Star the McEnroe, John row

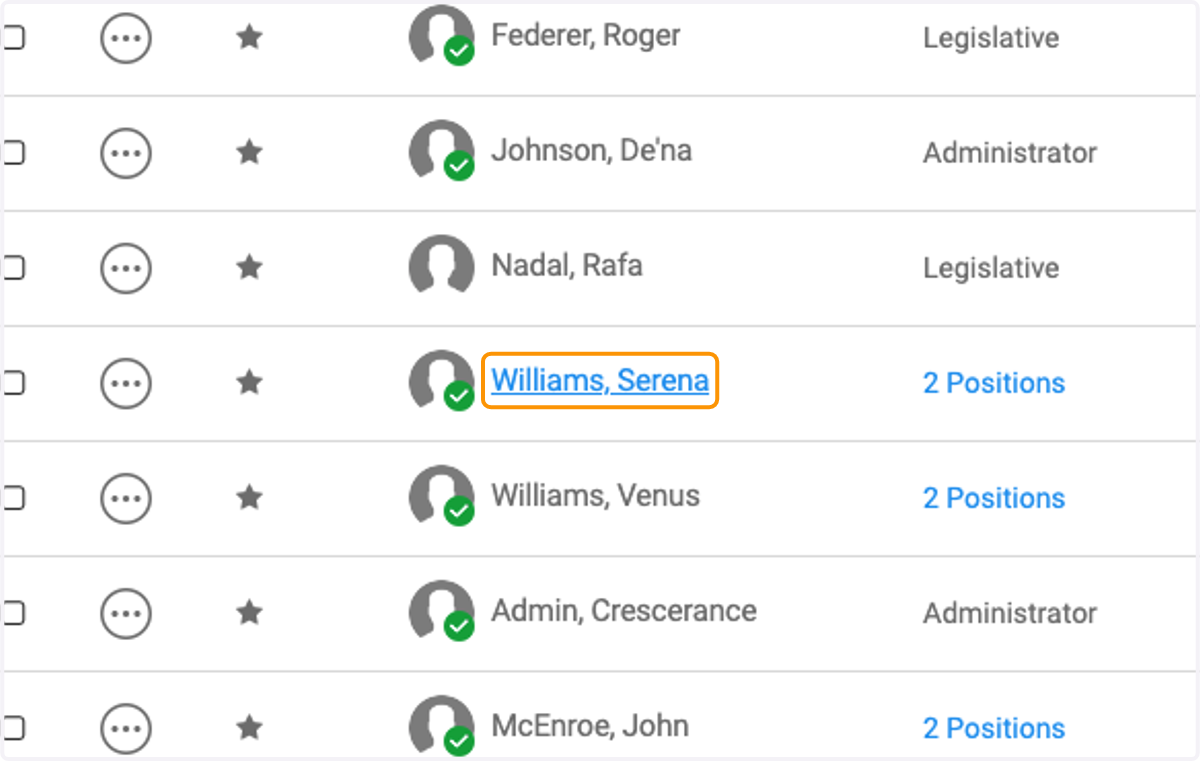[249, 727]
